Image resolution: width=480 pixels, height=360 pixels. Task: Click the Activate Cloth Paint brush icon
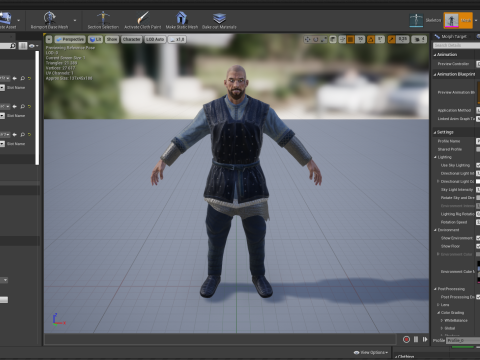point(143,18)
